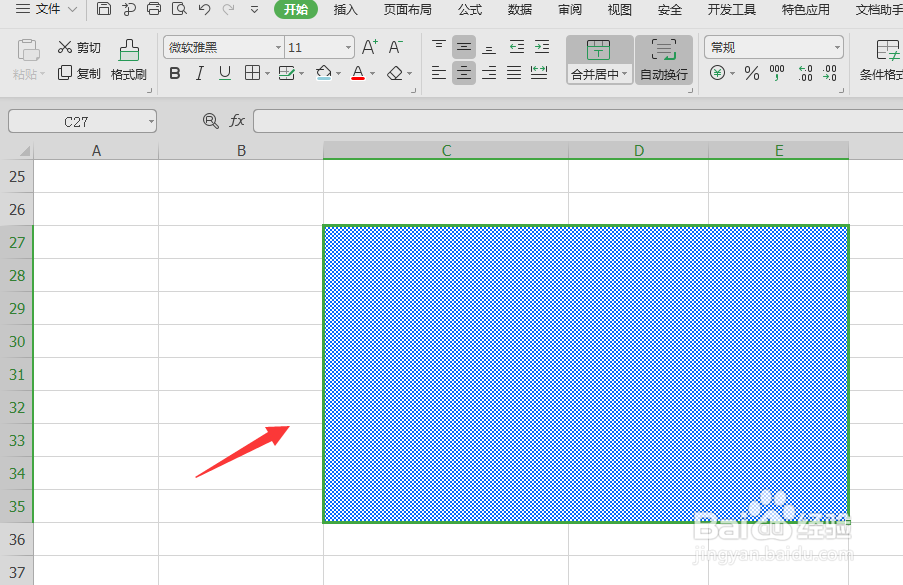Open quick access toolbar customize dropdown

coord(254,10)
